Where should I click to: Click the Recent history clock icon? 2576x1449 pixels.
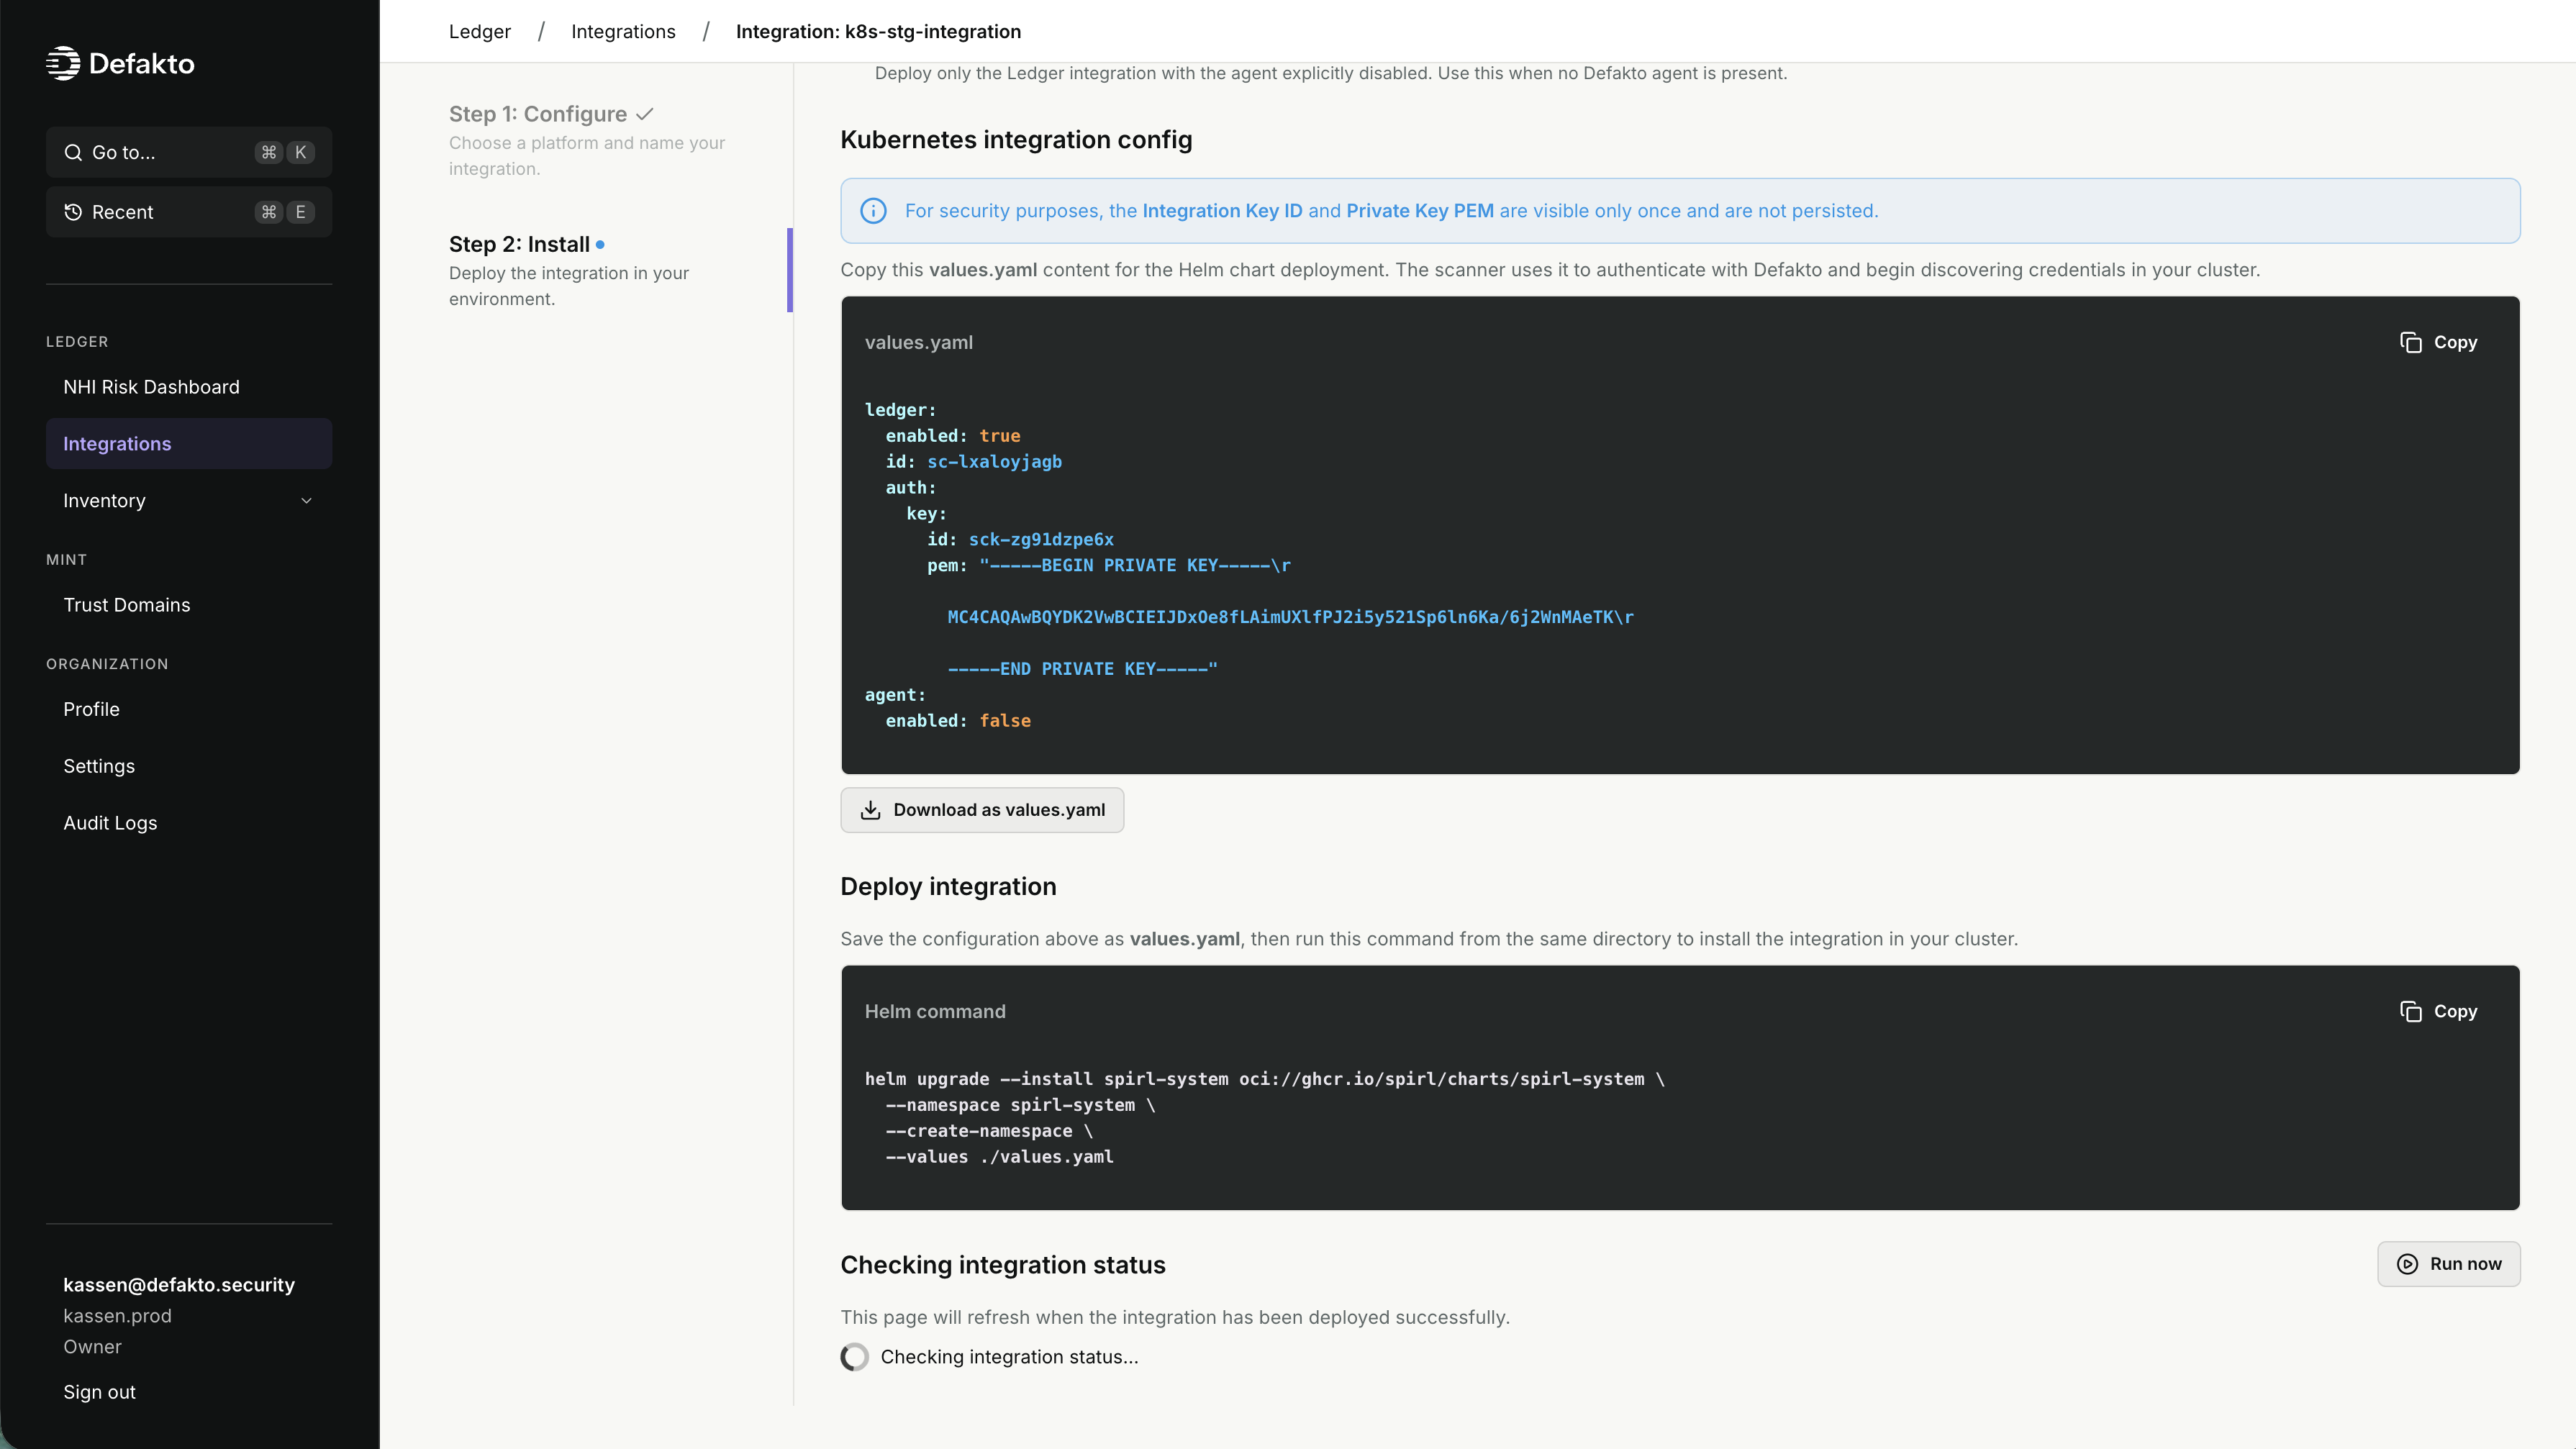73,212
